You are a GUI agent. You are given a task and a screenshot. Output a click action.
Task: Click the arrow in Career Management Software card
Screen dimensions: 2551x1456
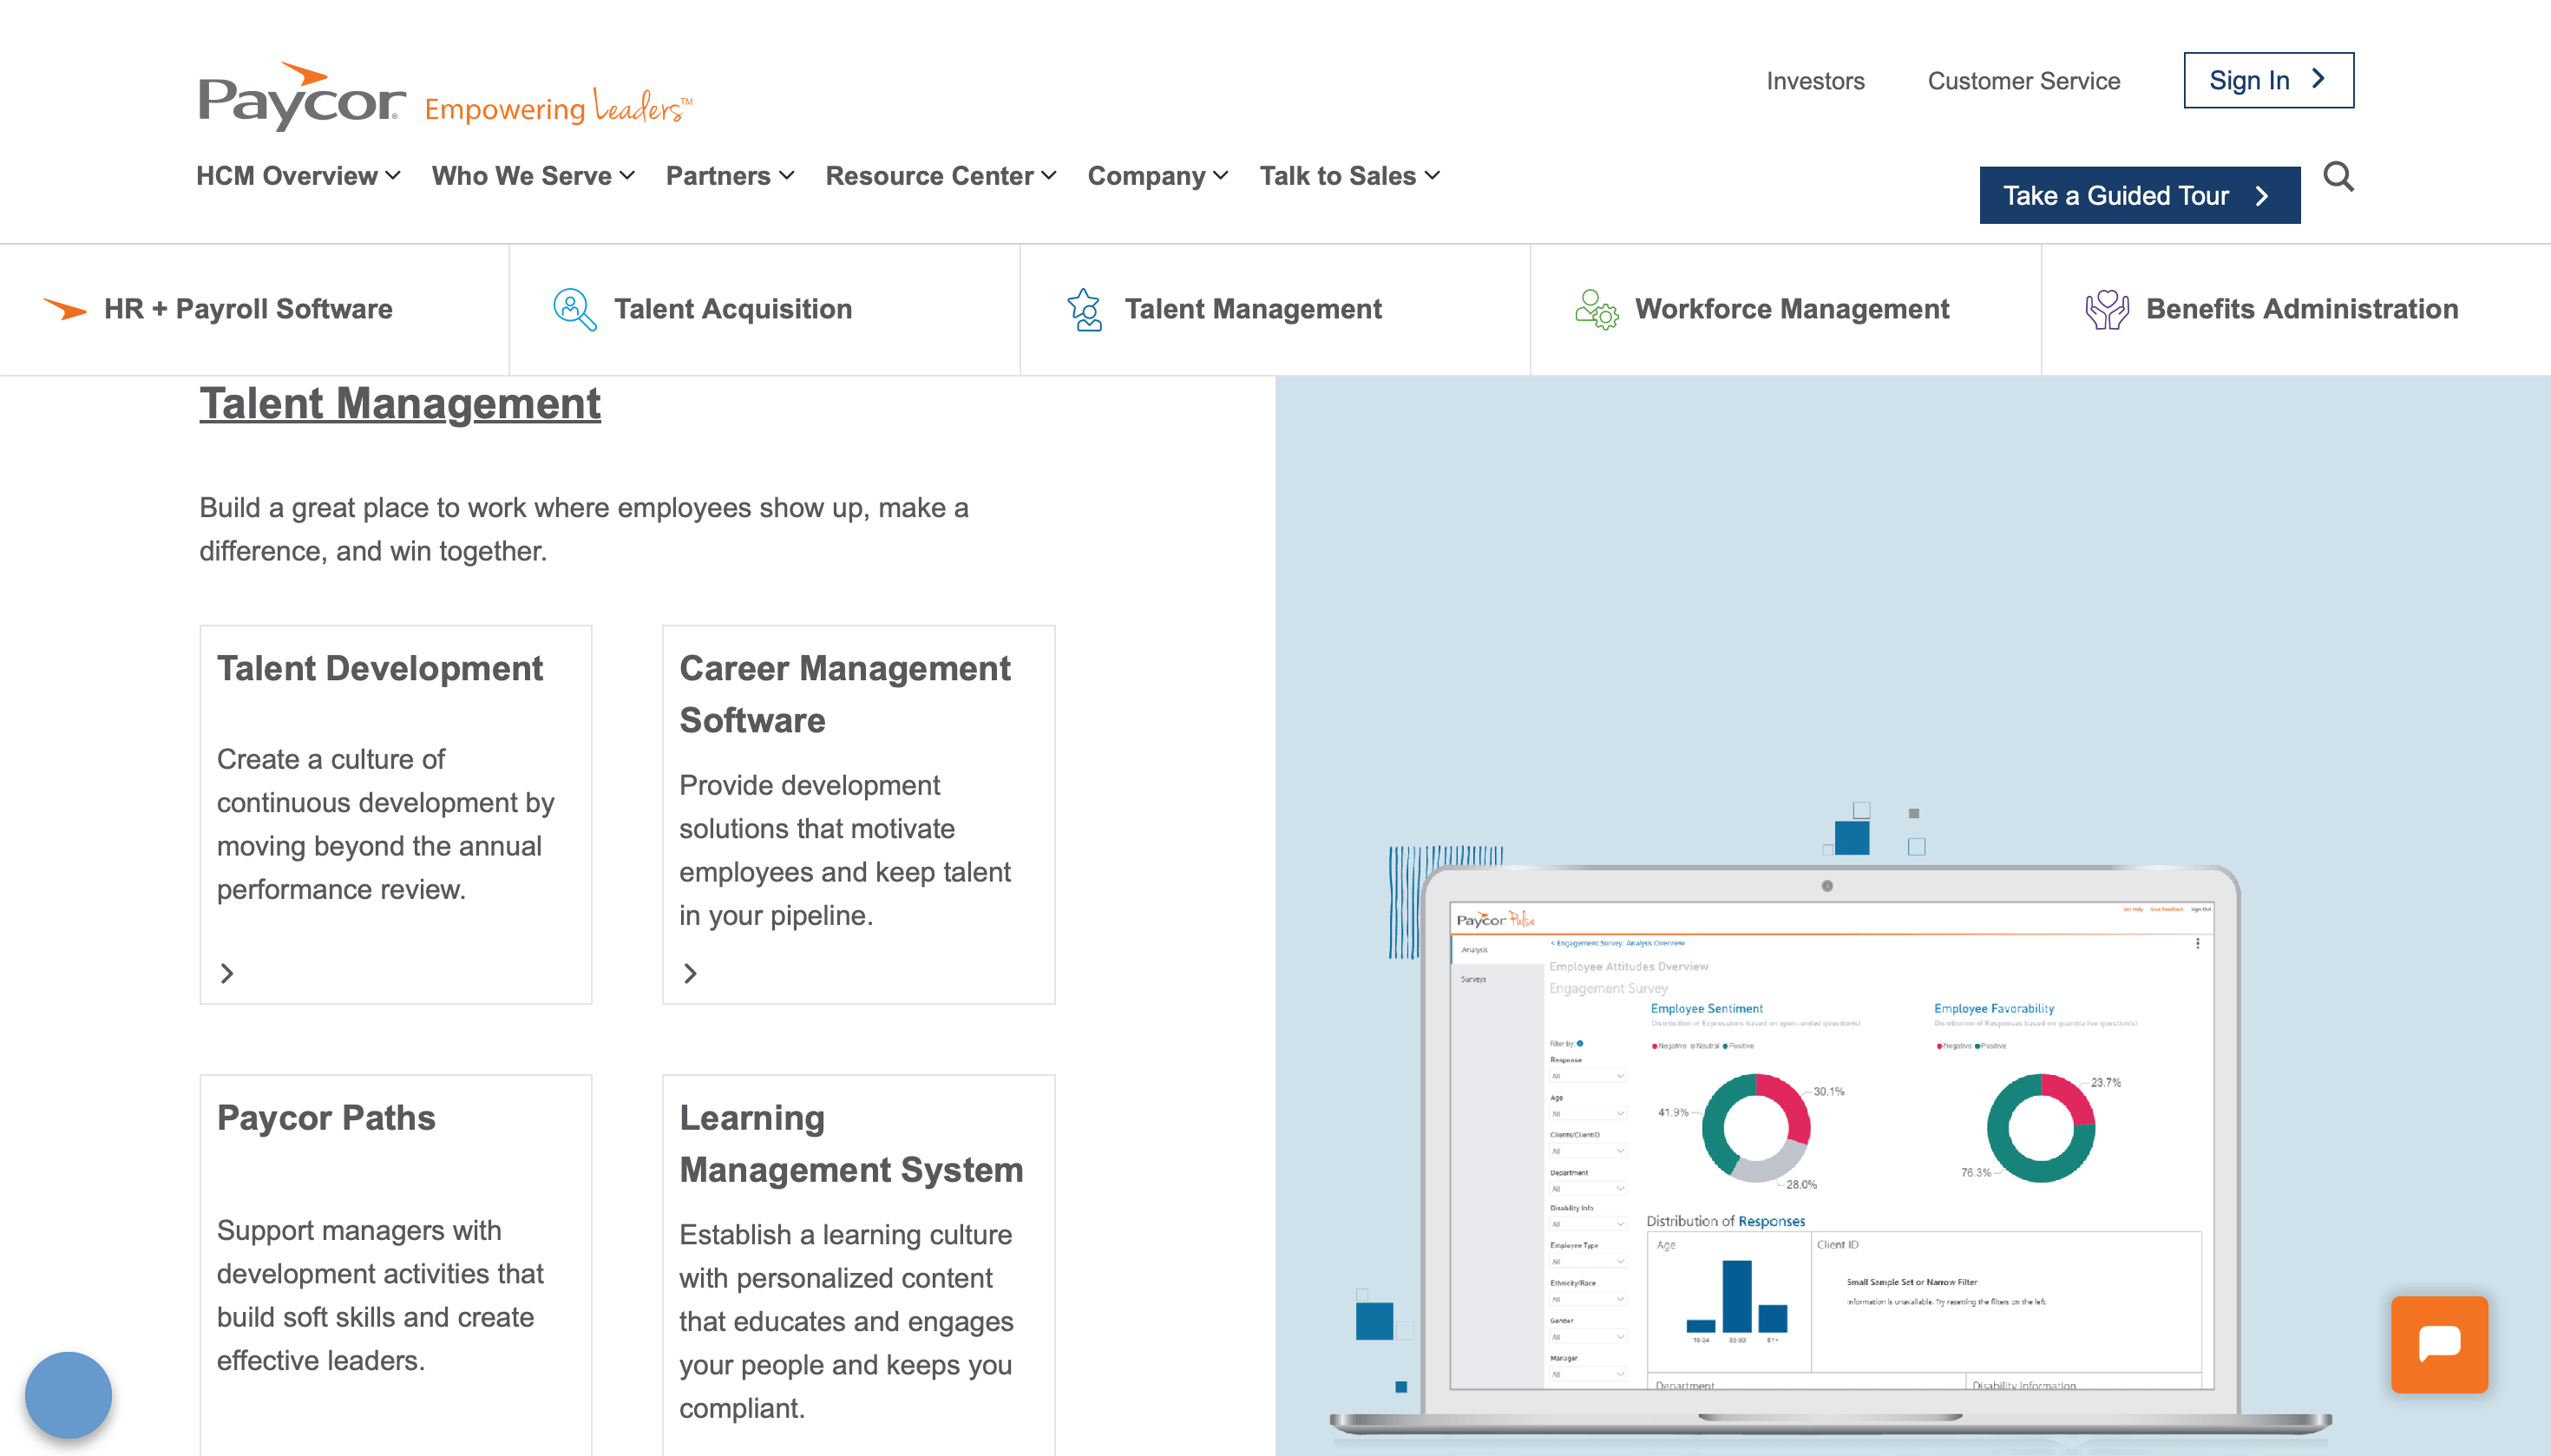[x=690, y=973]
